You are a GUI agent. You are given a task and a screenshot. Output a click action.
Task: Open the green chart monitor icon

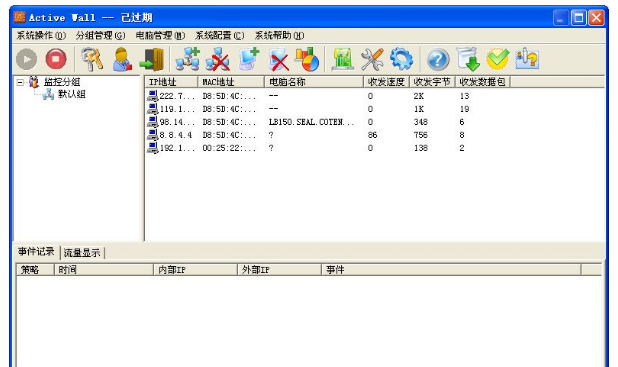tap(342, 59)
